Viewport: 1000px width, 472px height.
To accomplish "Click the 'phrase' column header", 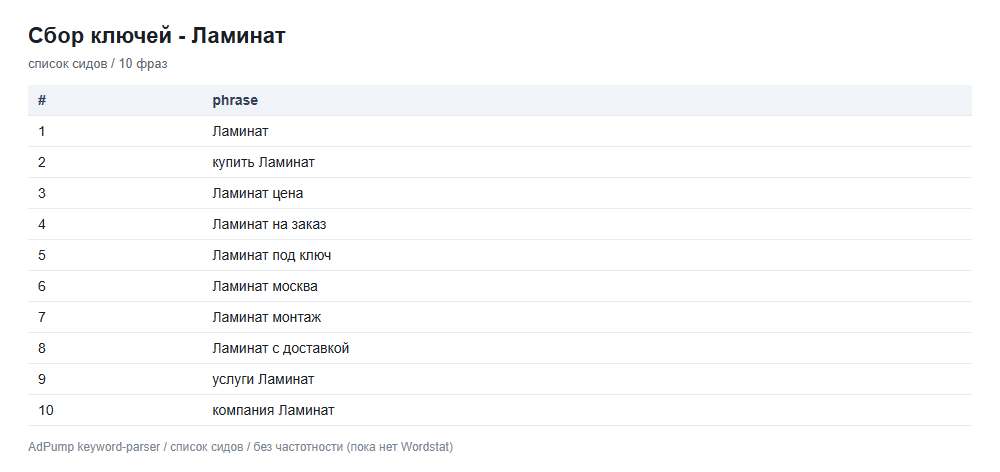I will (235, 100).
